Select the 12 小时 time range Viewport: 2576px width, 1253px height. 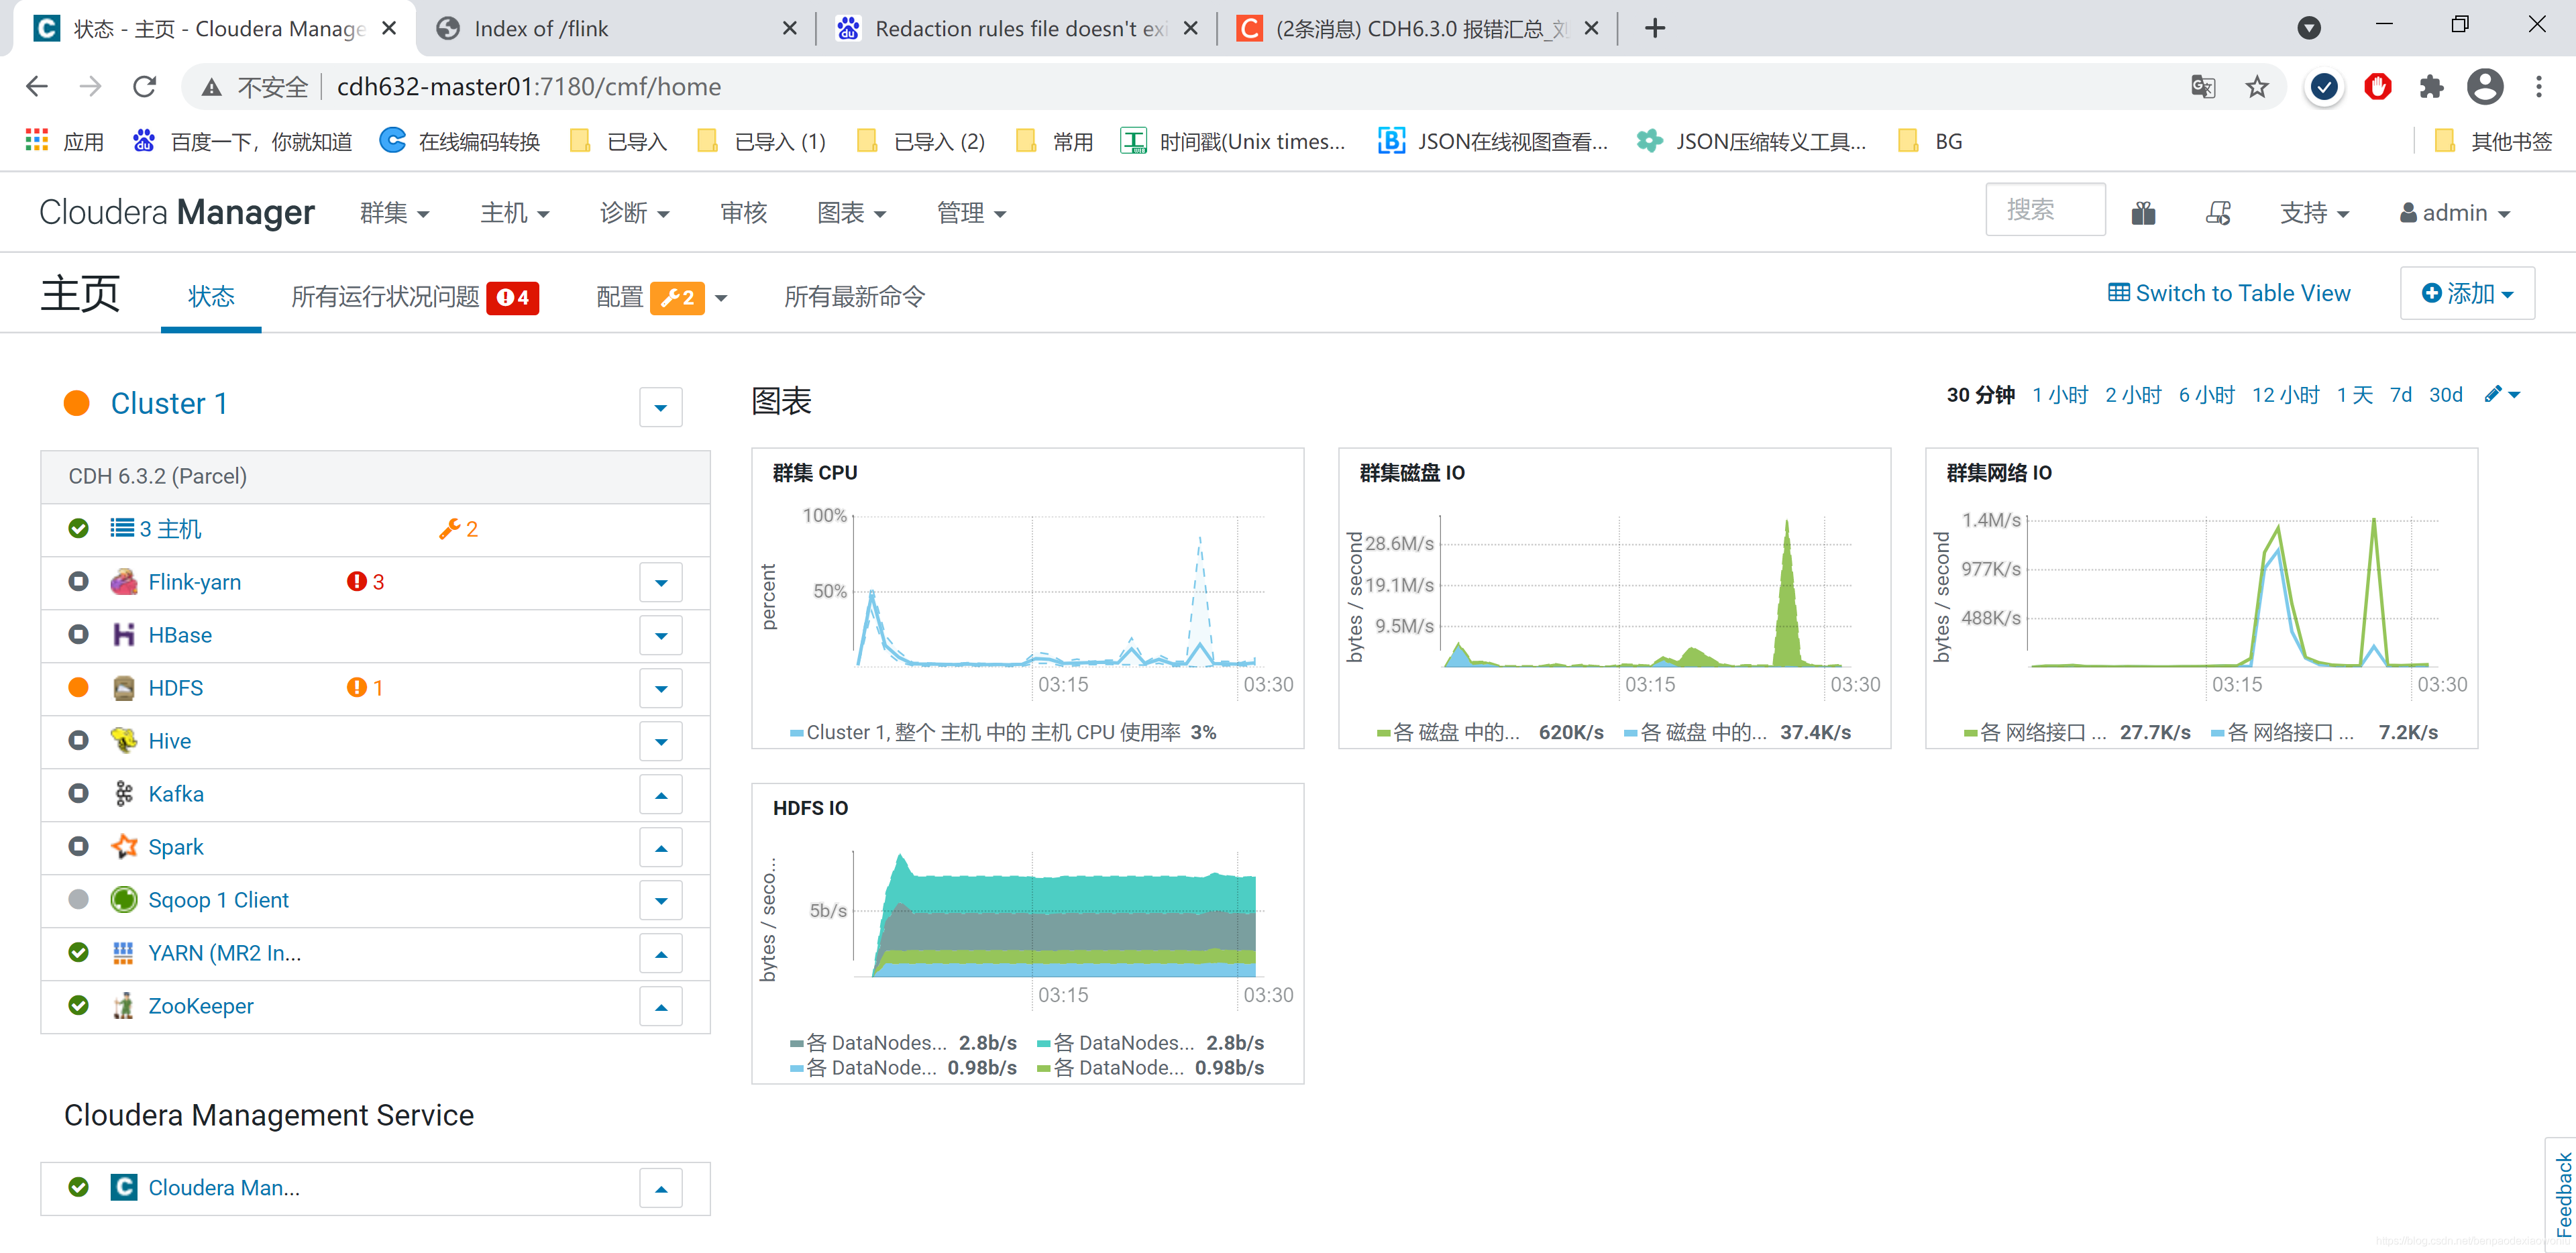[x=2285, y=394]
